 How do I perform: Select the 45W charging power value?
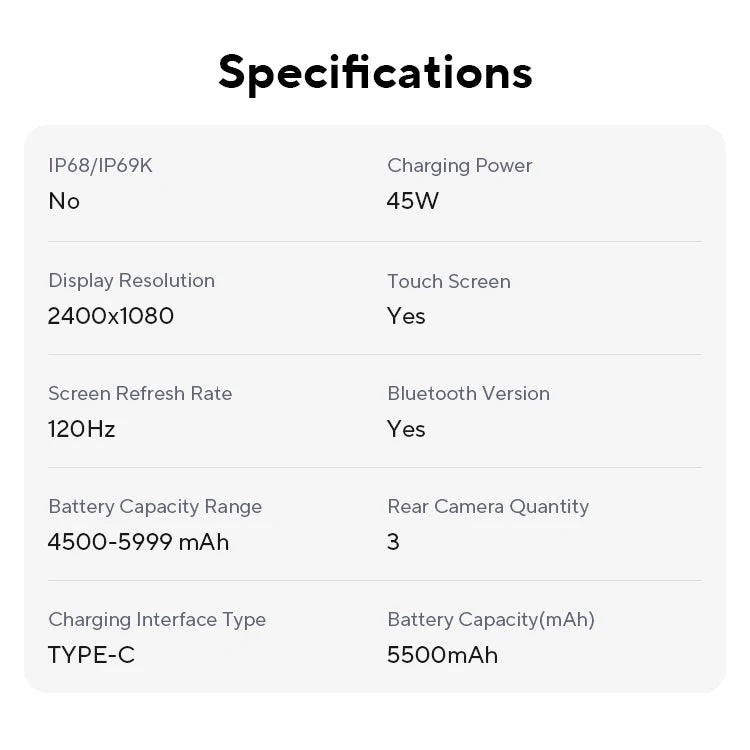(x=413, y=201)
